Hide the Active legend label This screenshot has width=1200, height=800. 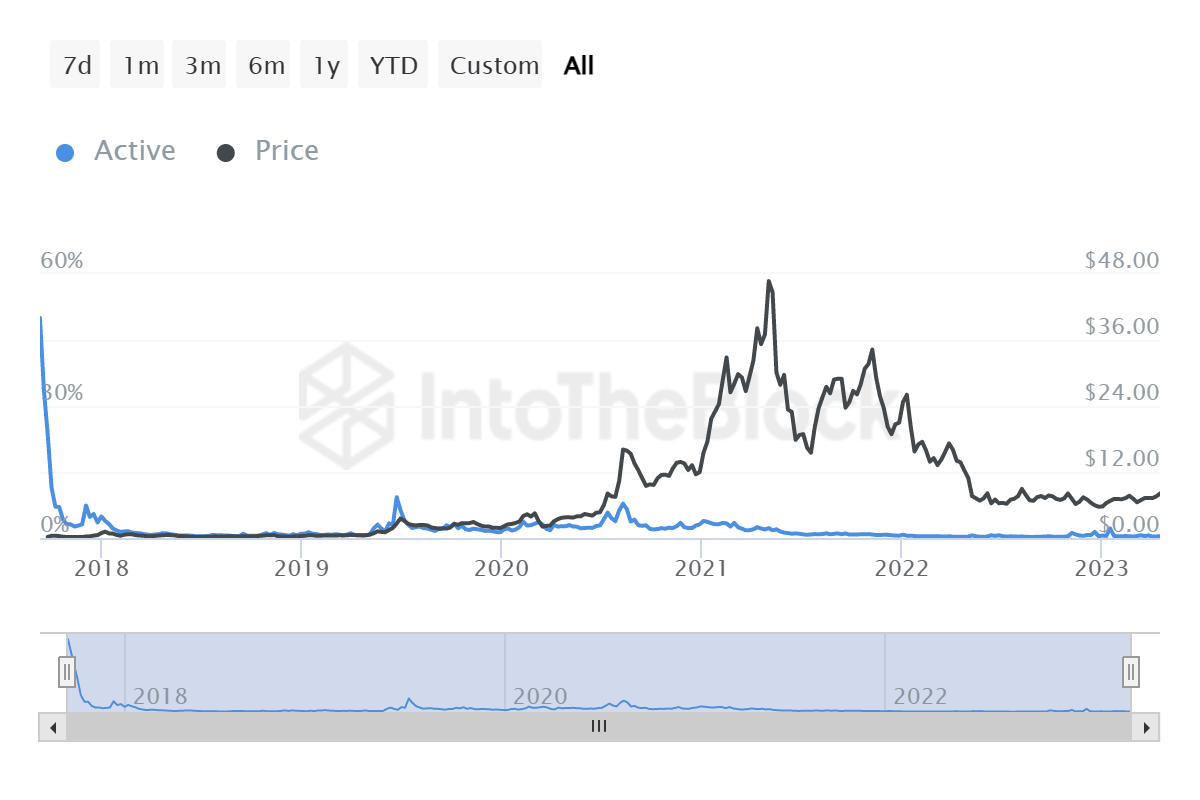tap(135, 151)
